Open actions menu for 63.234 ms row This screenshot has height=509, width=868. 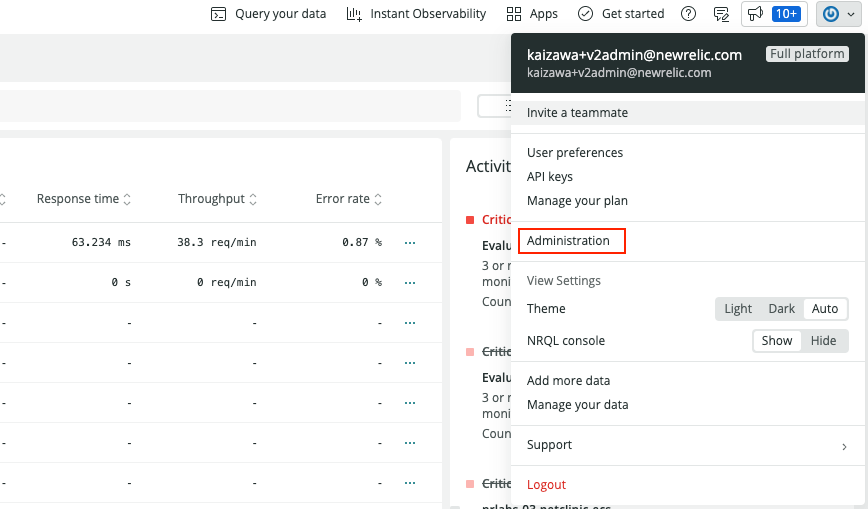pyautogui.click(x=410, y=243)
